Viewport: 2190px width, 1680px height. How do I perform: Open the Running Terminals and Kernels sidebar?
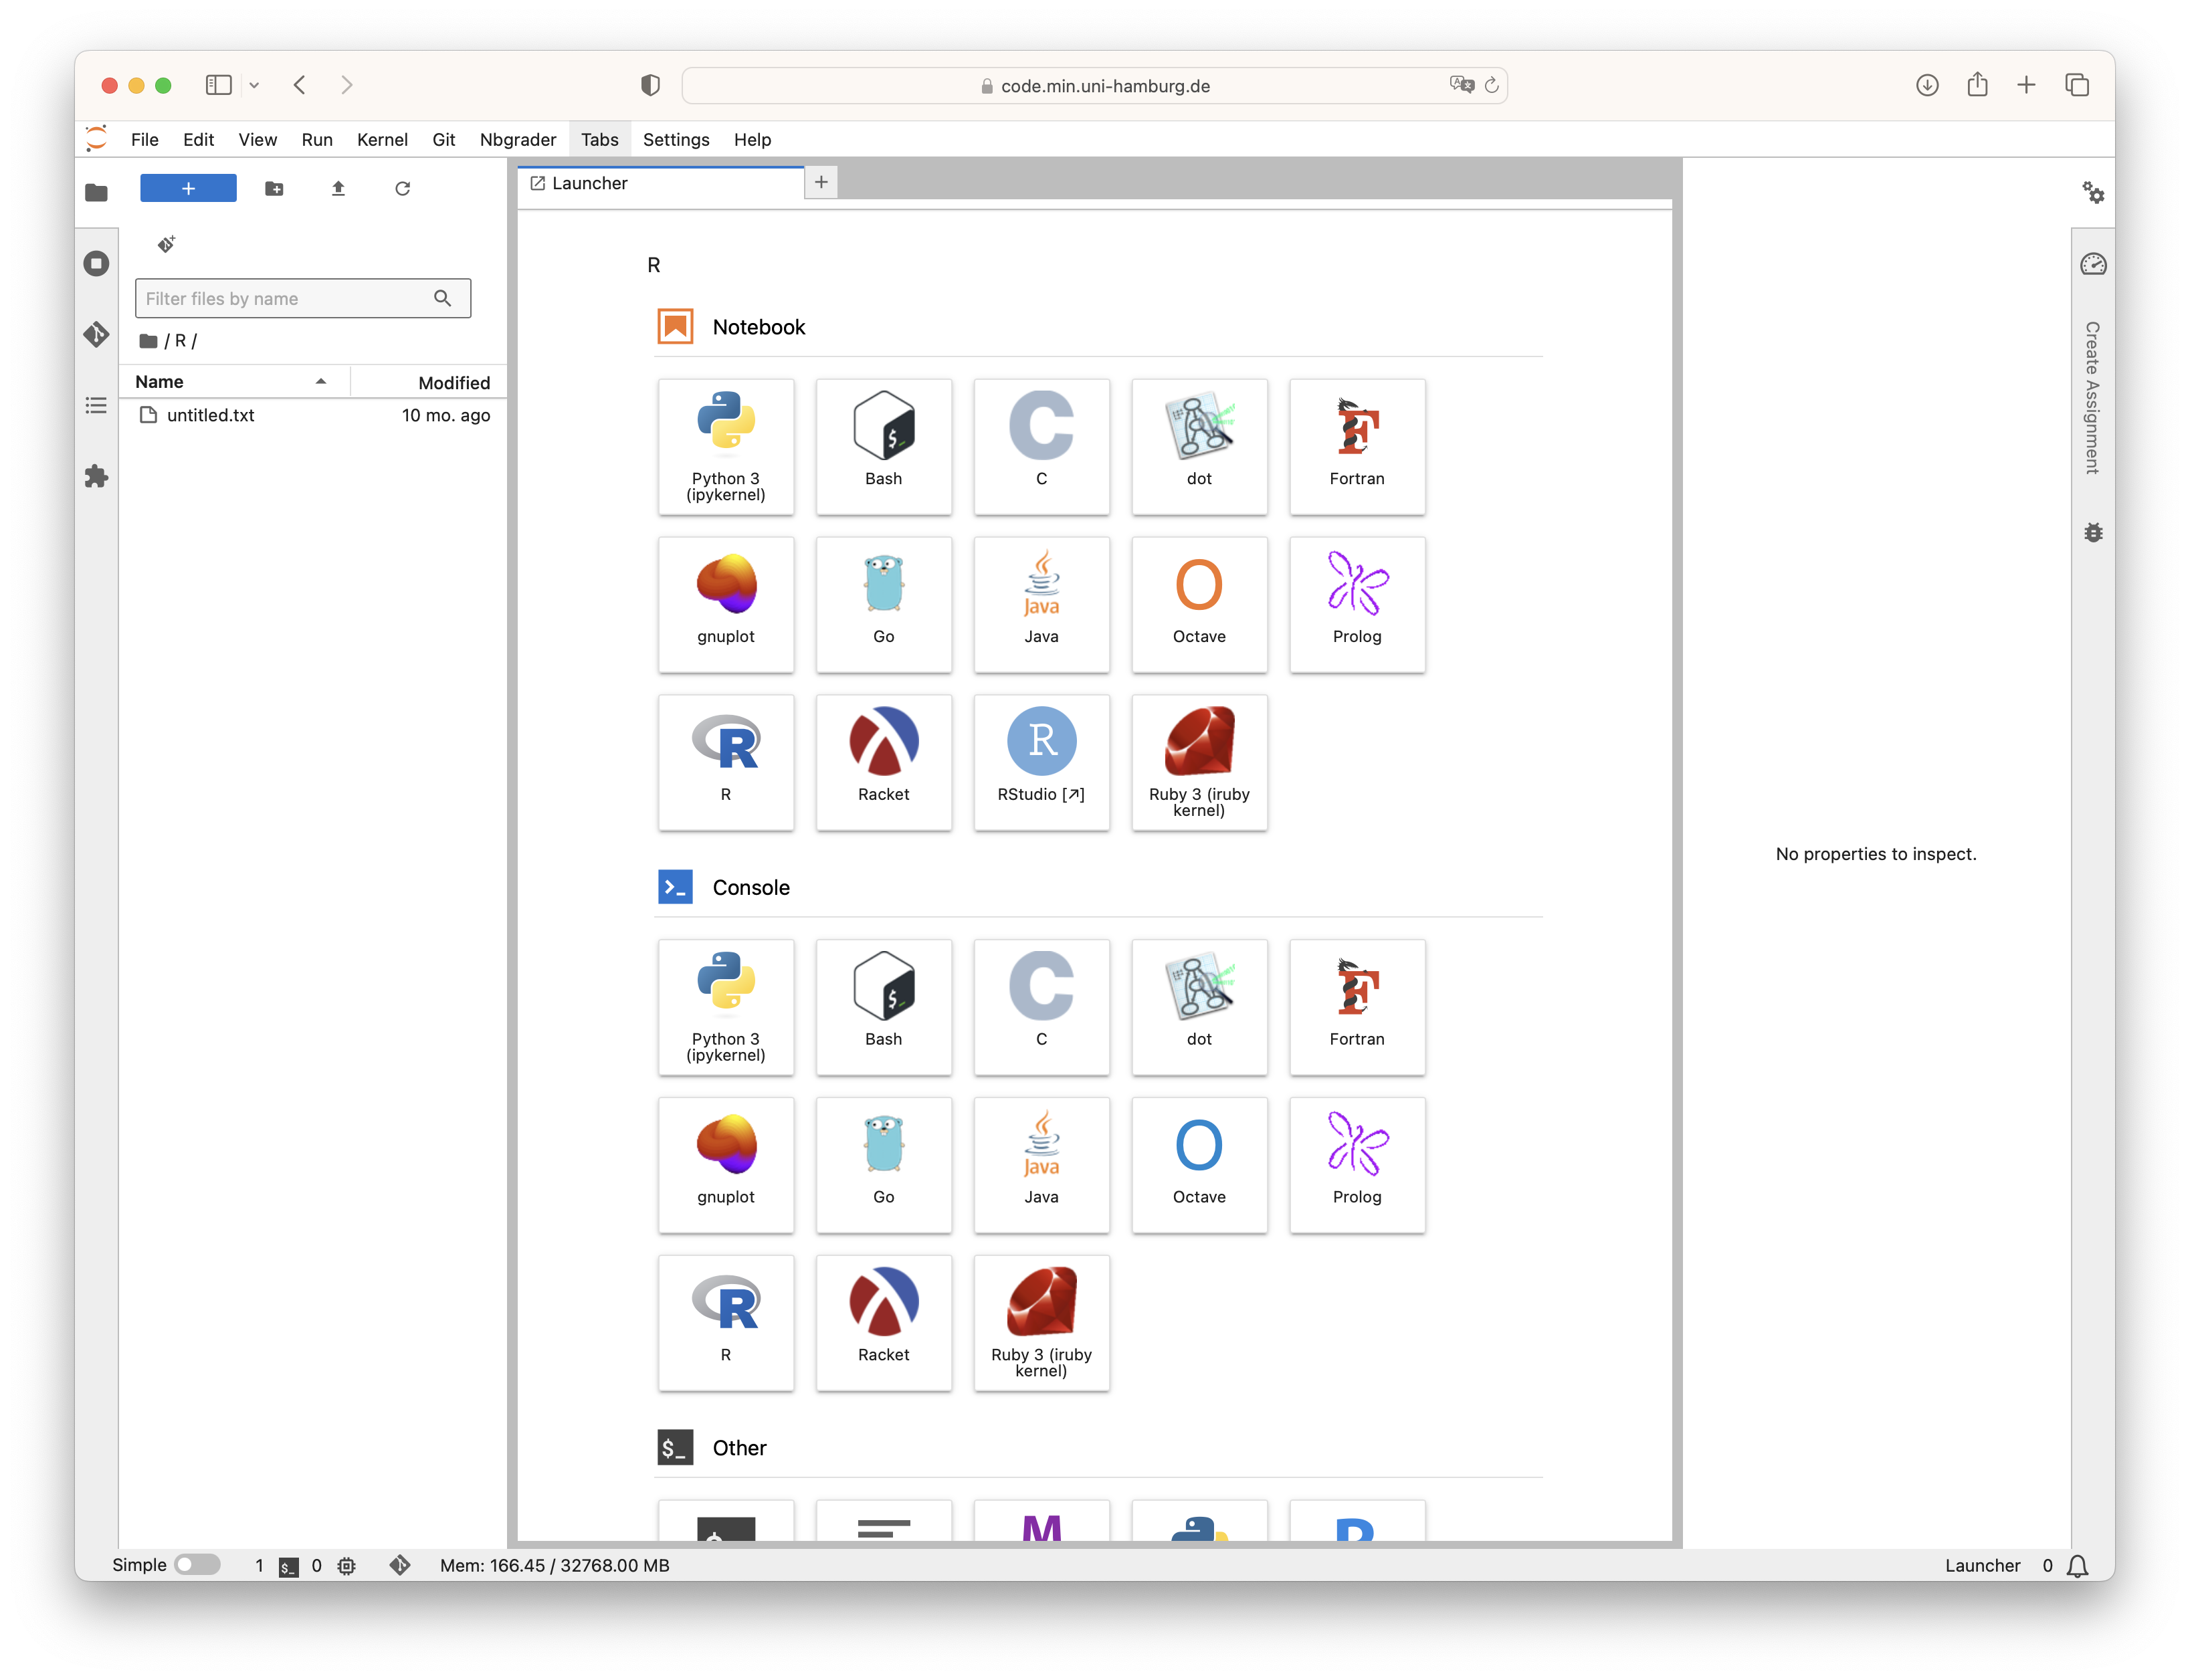click(x=96, y=264)
